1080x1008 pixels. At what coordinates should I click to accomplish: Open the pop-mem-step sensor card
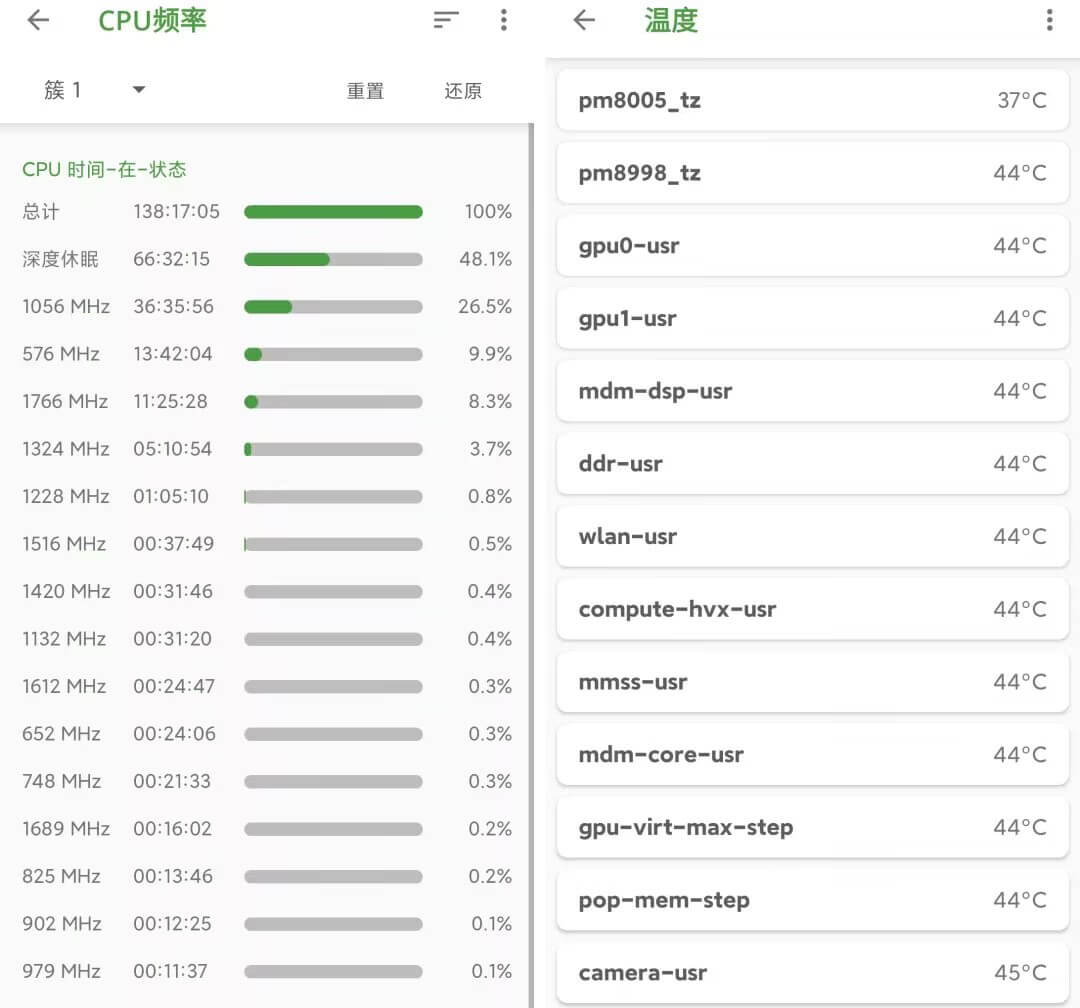point(812,900)
